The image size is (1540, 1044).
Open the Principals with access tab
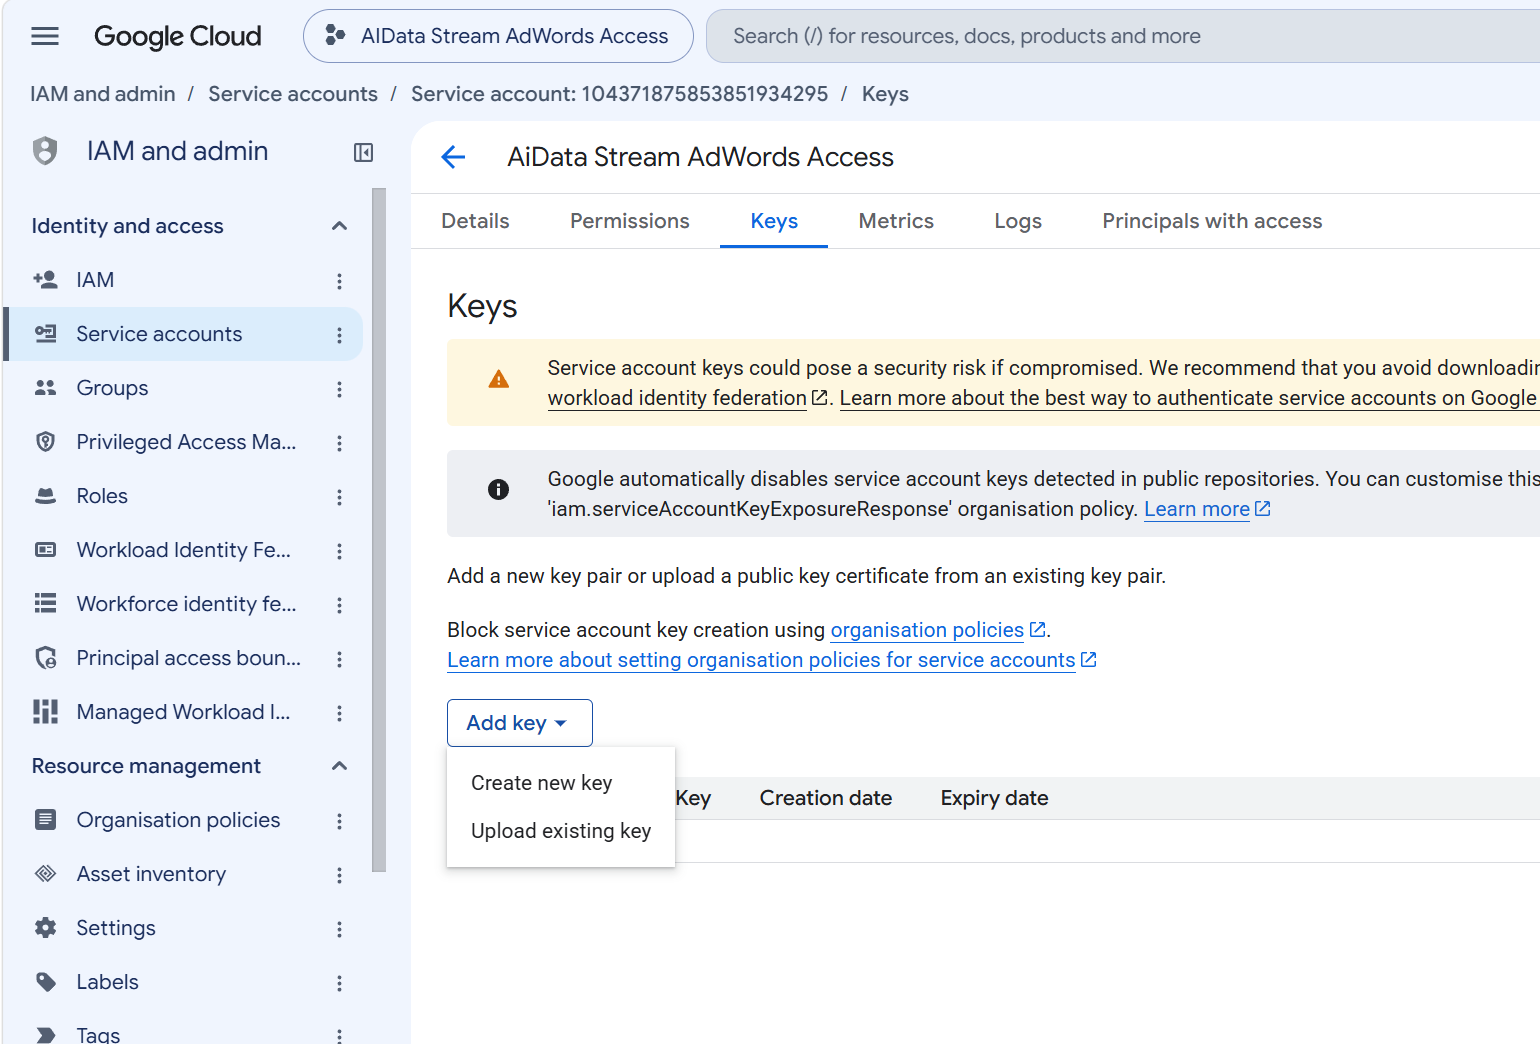point(1212,221)
